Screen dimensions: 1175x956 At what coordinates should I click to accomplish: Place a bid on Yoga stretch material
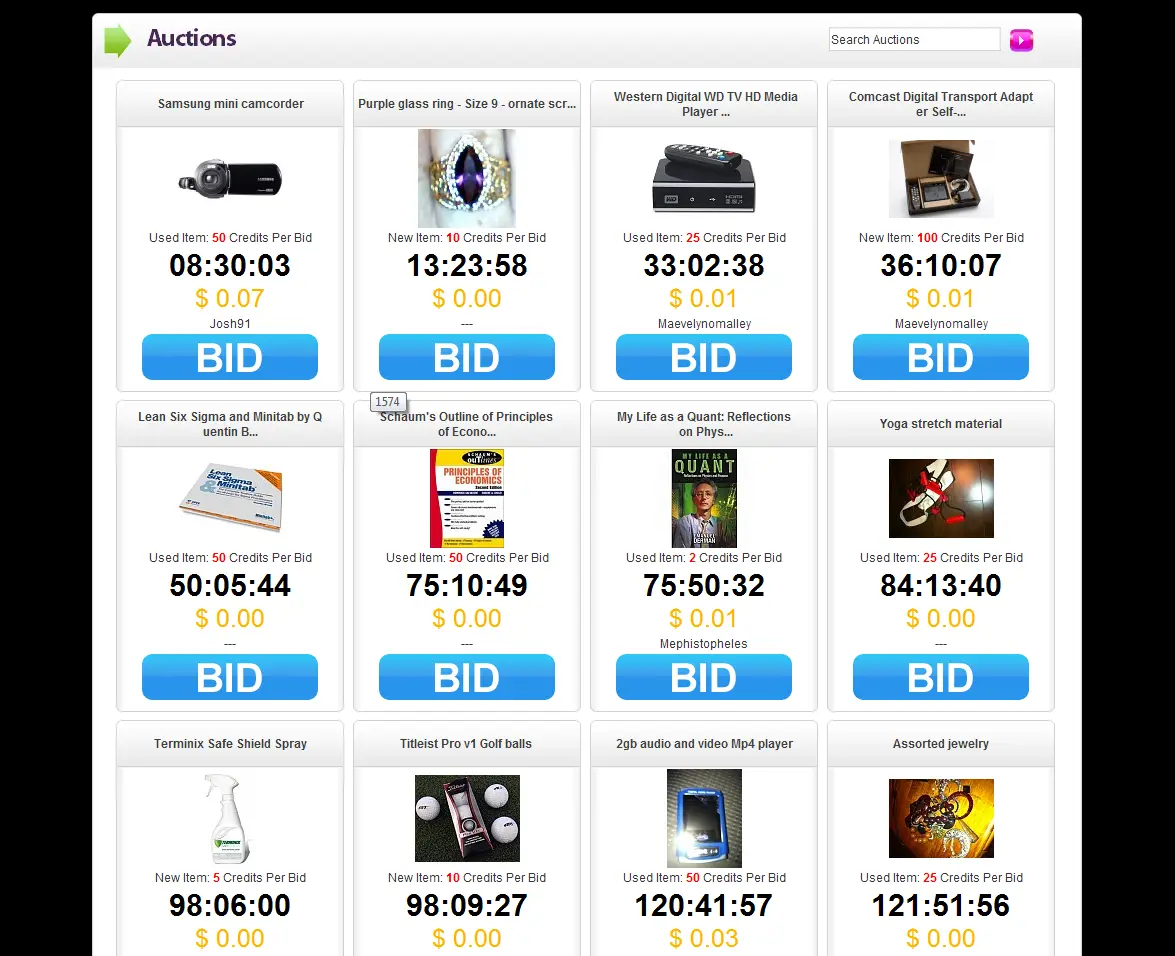pos(941,677)
